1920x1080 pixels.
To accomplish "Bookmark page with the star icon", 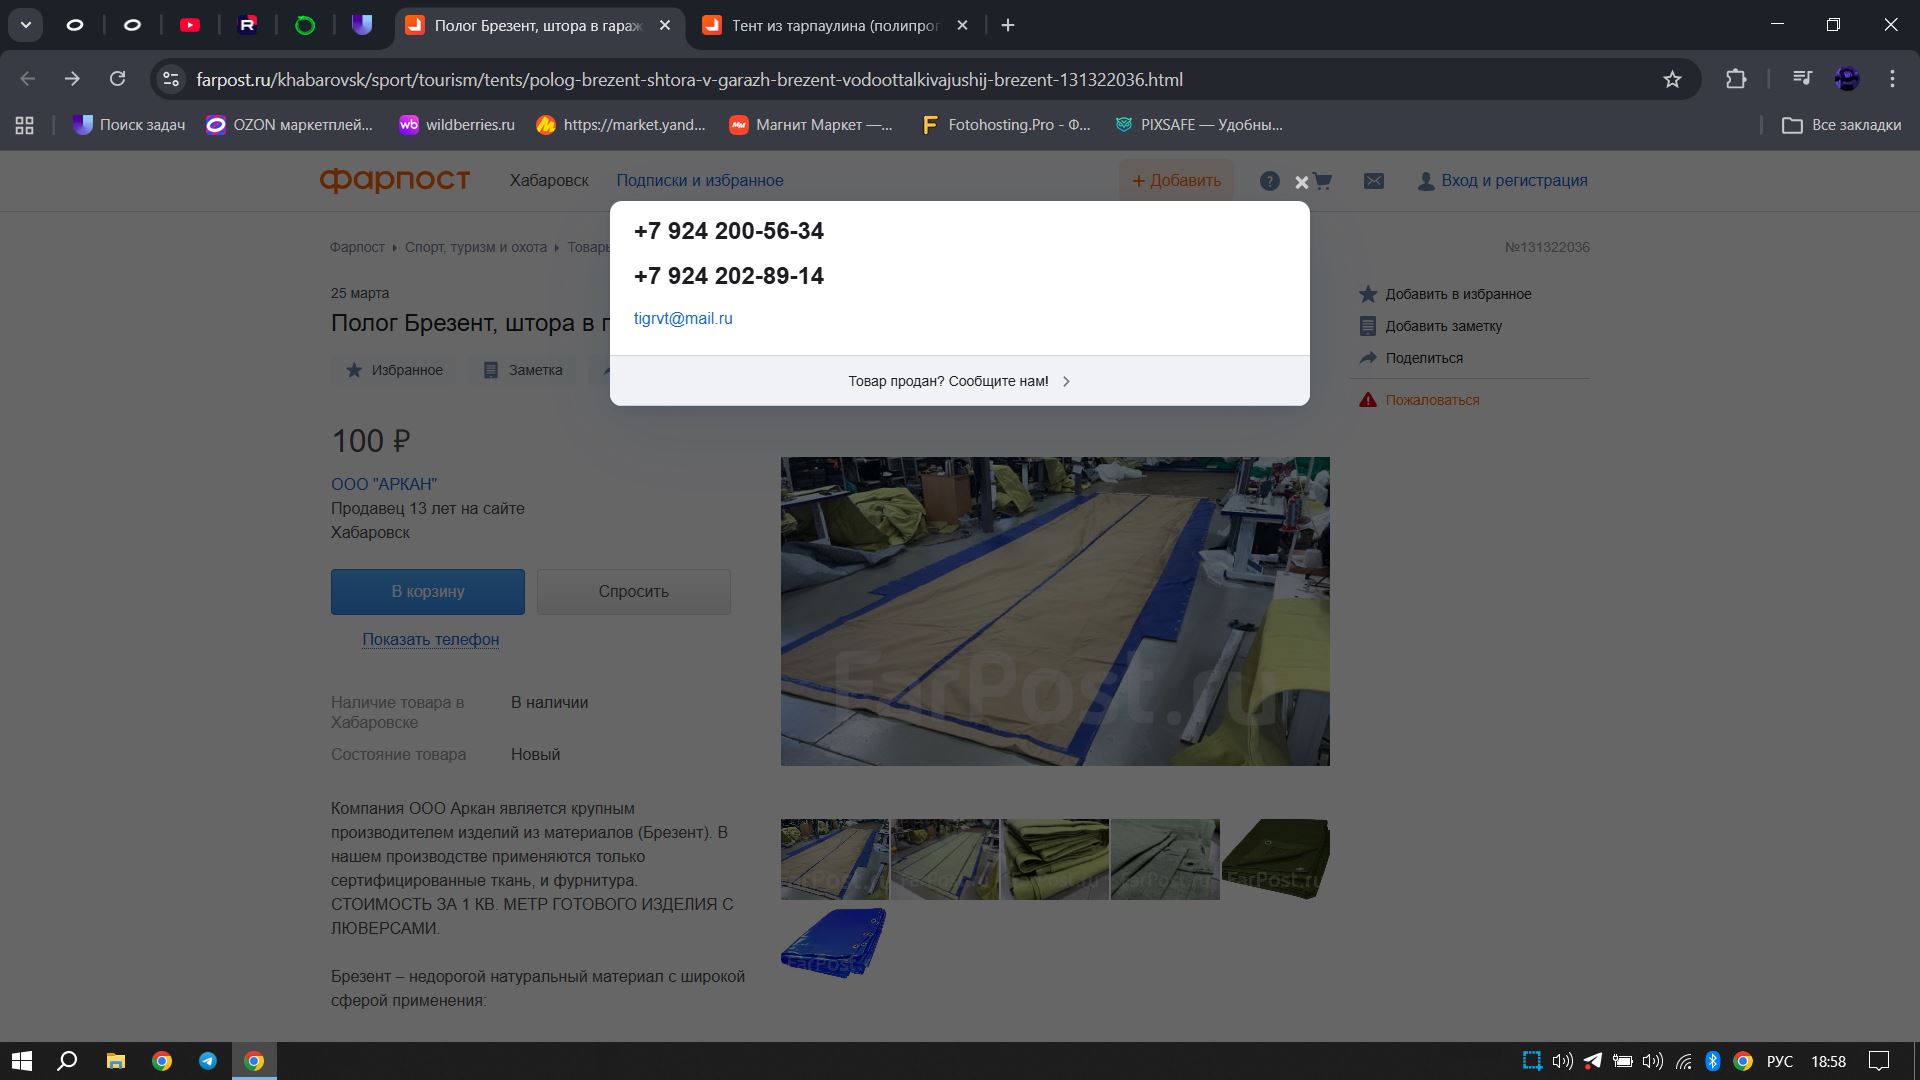I will tap(1672, 79).
